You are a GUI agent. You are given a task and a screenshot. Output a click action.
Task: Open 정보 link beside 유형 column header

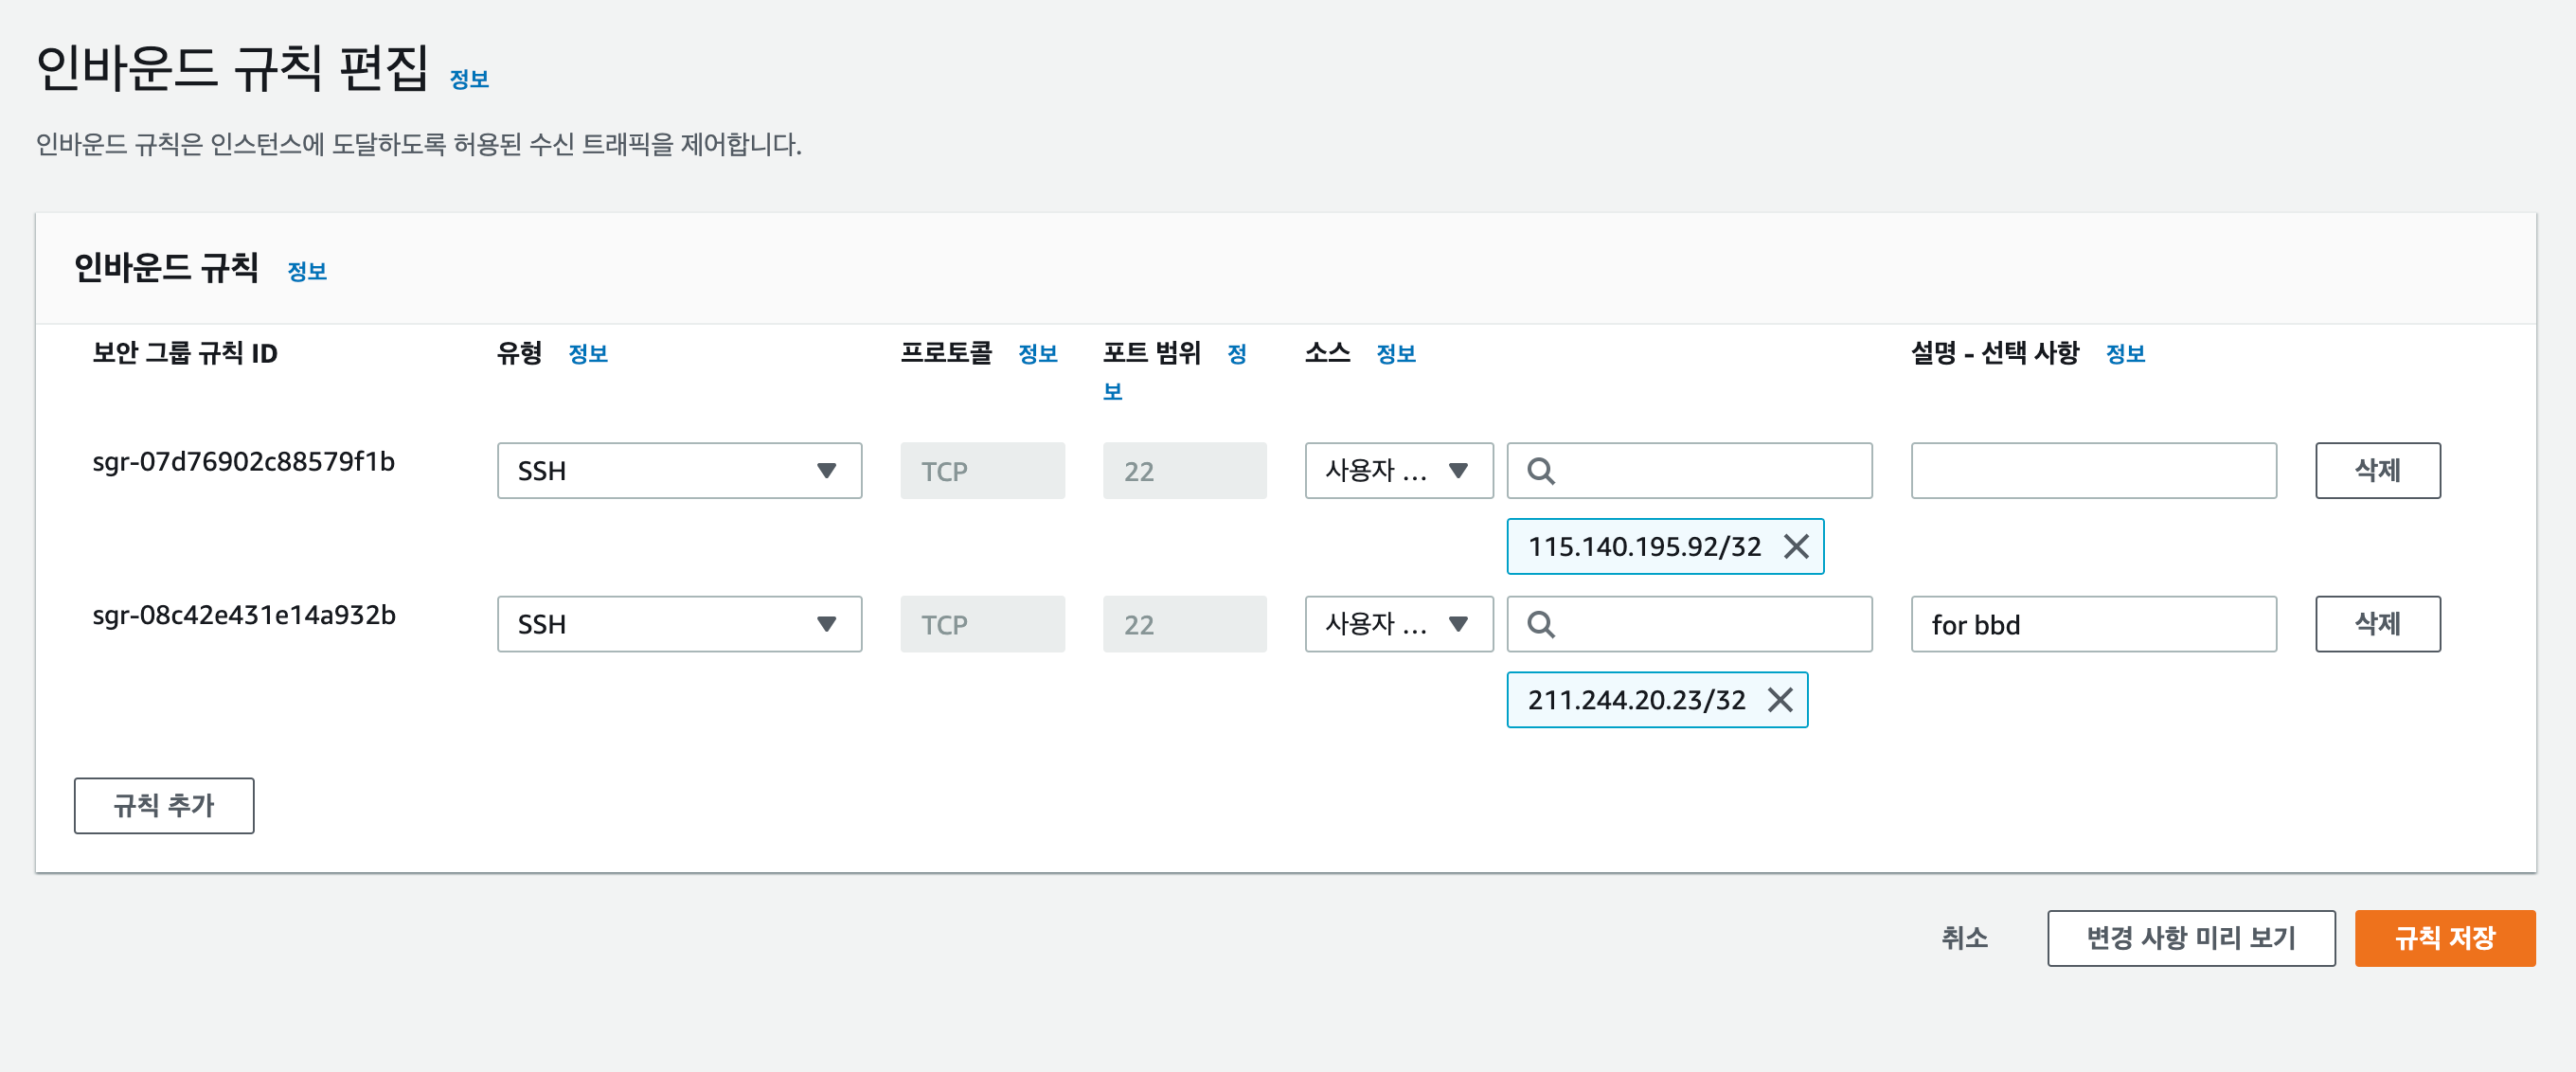click(588, 353)
